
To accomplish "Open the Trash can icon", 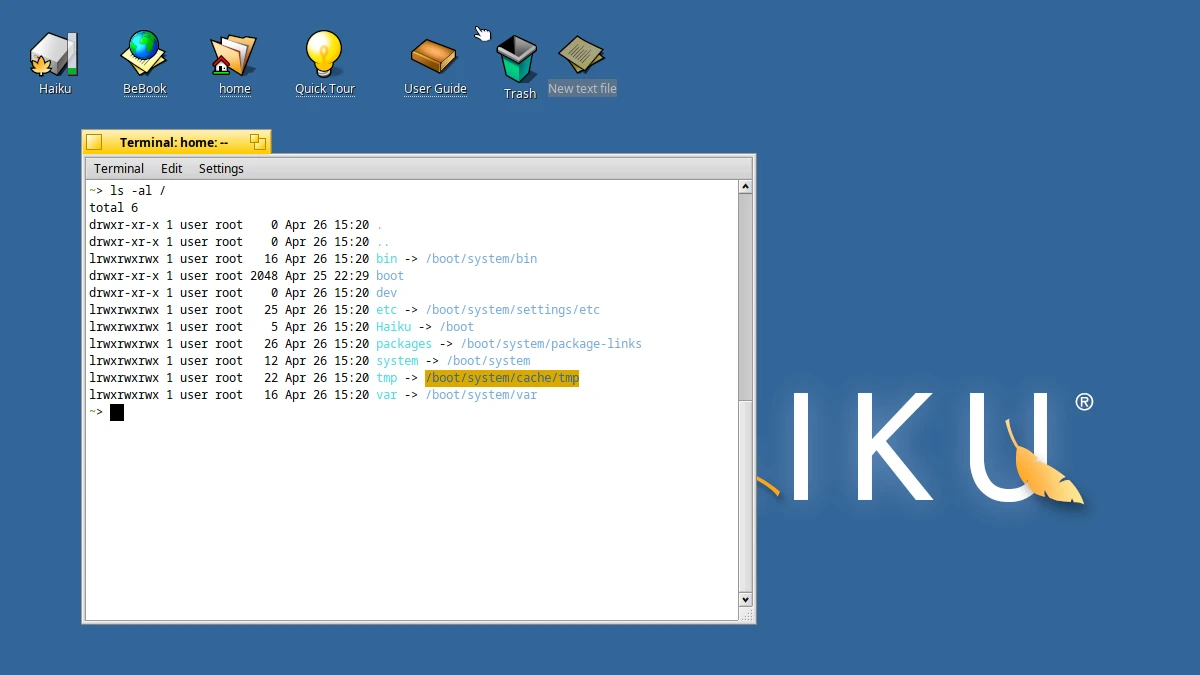I will point(518,58).
